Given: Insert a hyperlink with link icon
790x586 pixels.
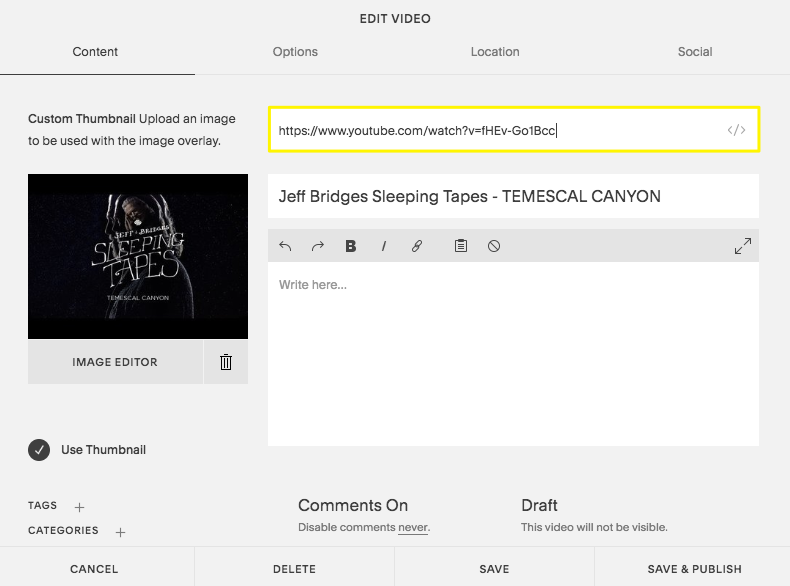Looking at the screenshot, I should point(417,246).
